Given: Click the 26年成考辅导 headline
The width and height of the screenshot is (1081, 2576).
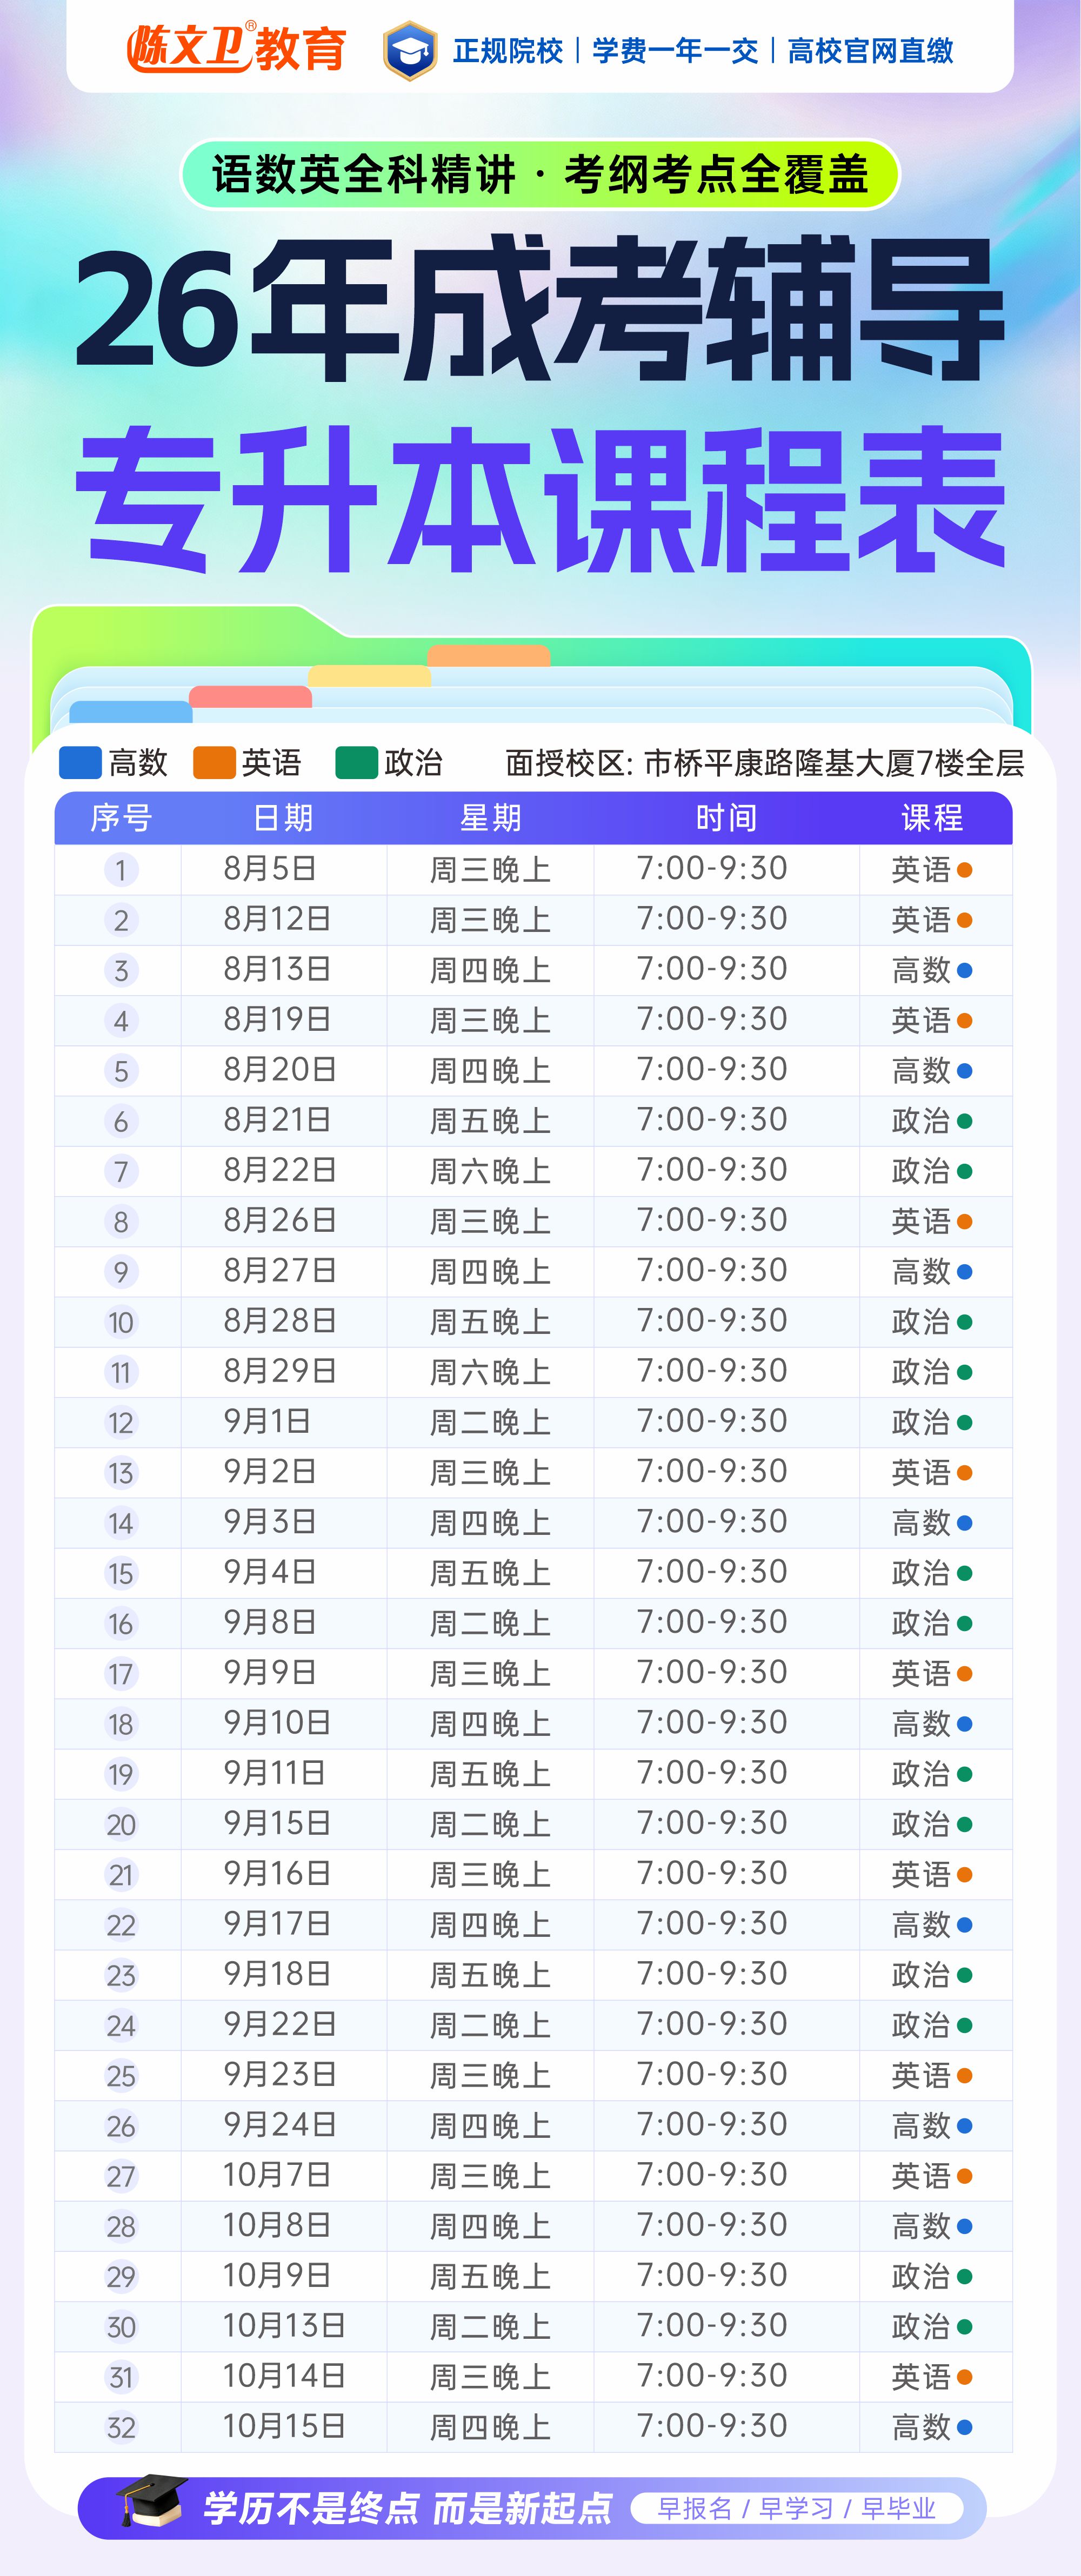Looking at the screenshot, I should coord(540,309).
